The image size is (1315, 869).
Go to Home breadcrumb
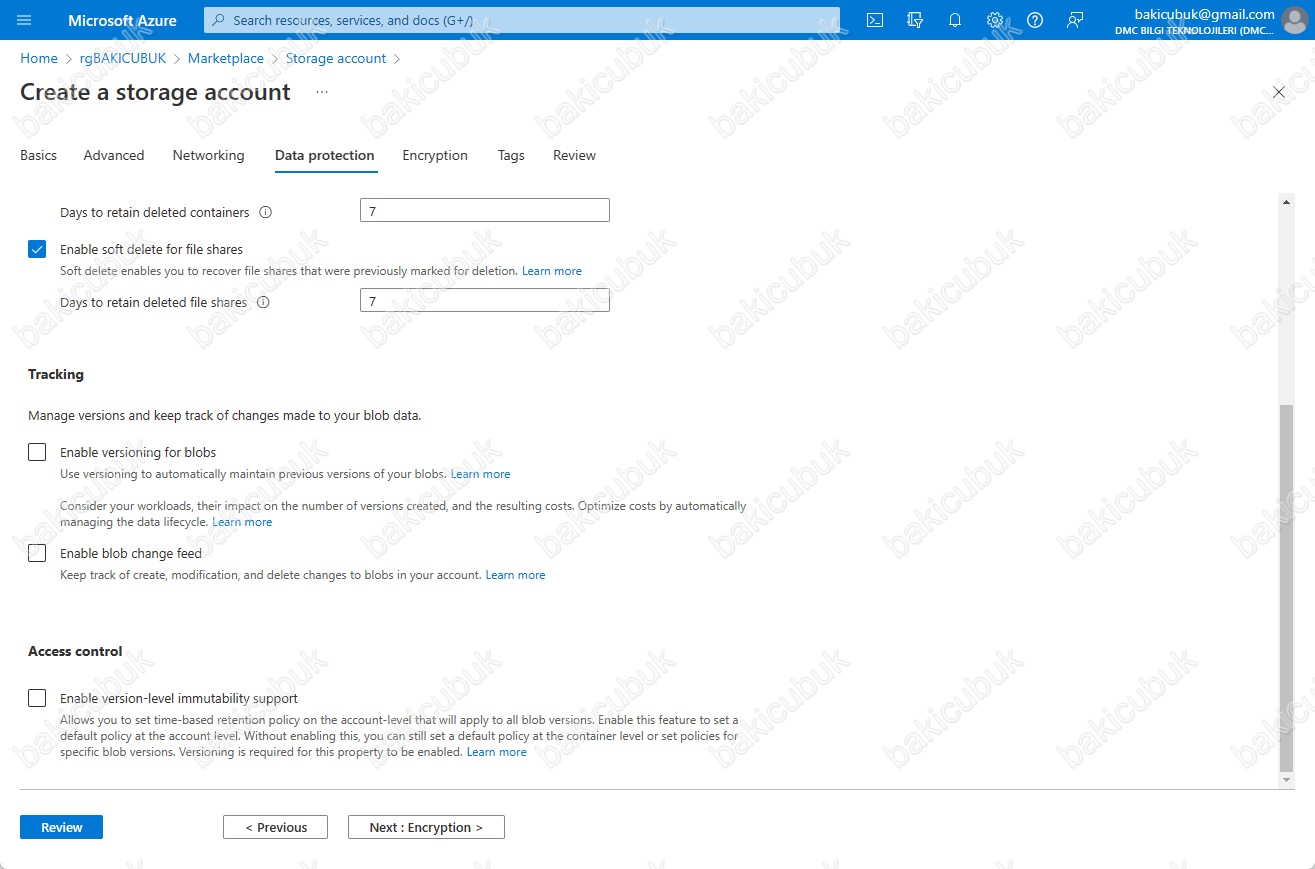click(x=39, y=58)
